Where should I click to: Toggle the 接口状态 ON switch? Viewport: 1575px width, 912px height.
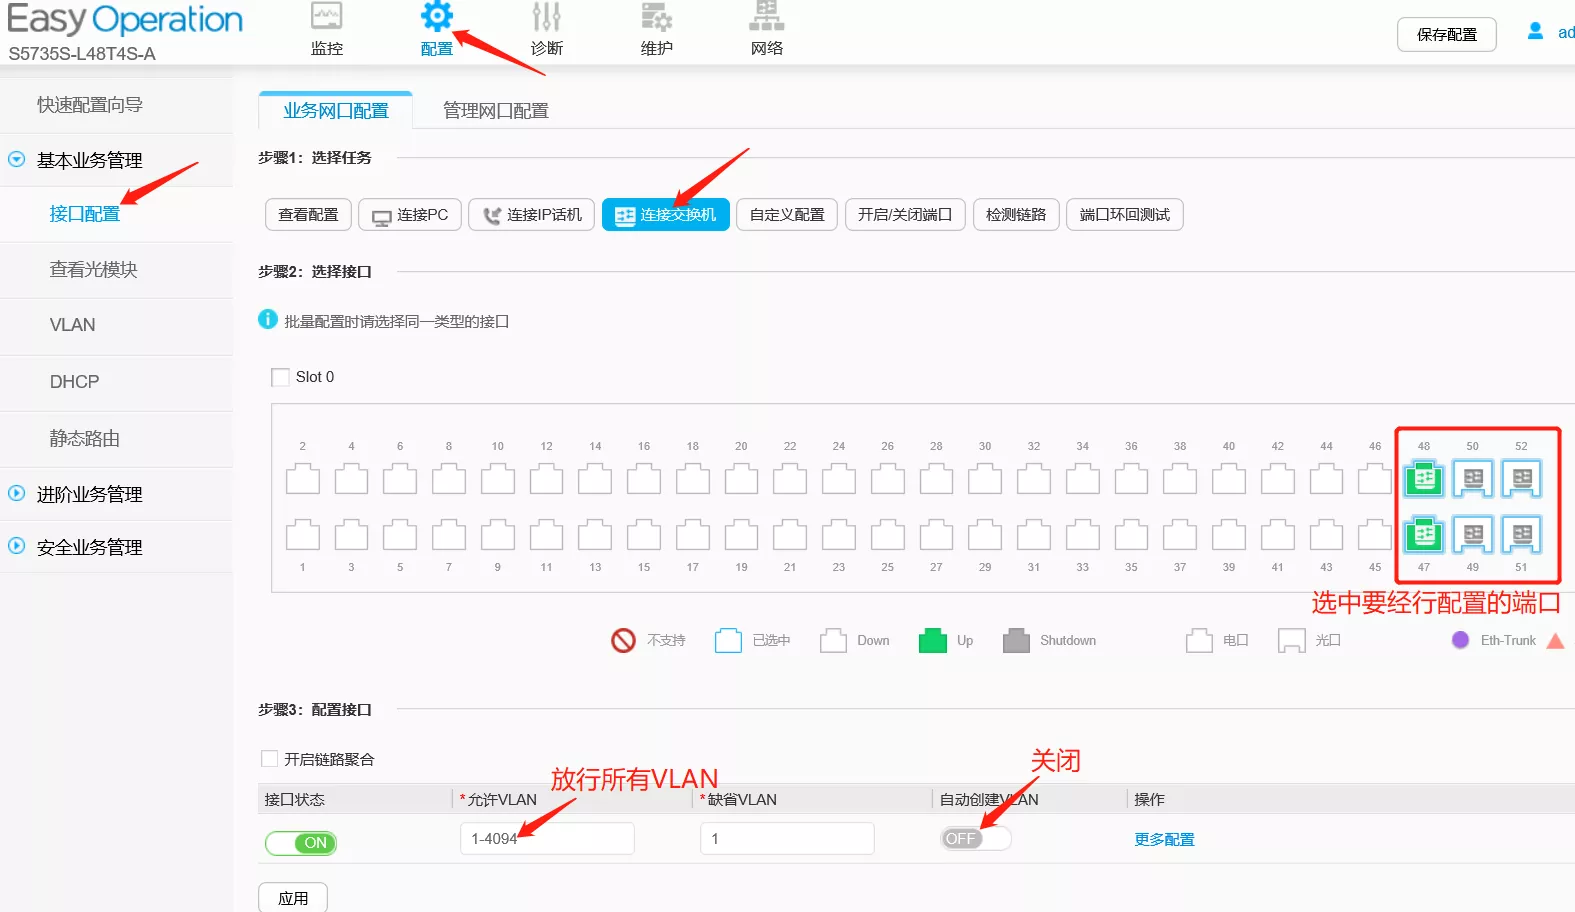(x=301, y=843)
